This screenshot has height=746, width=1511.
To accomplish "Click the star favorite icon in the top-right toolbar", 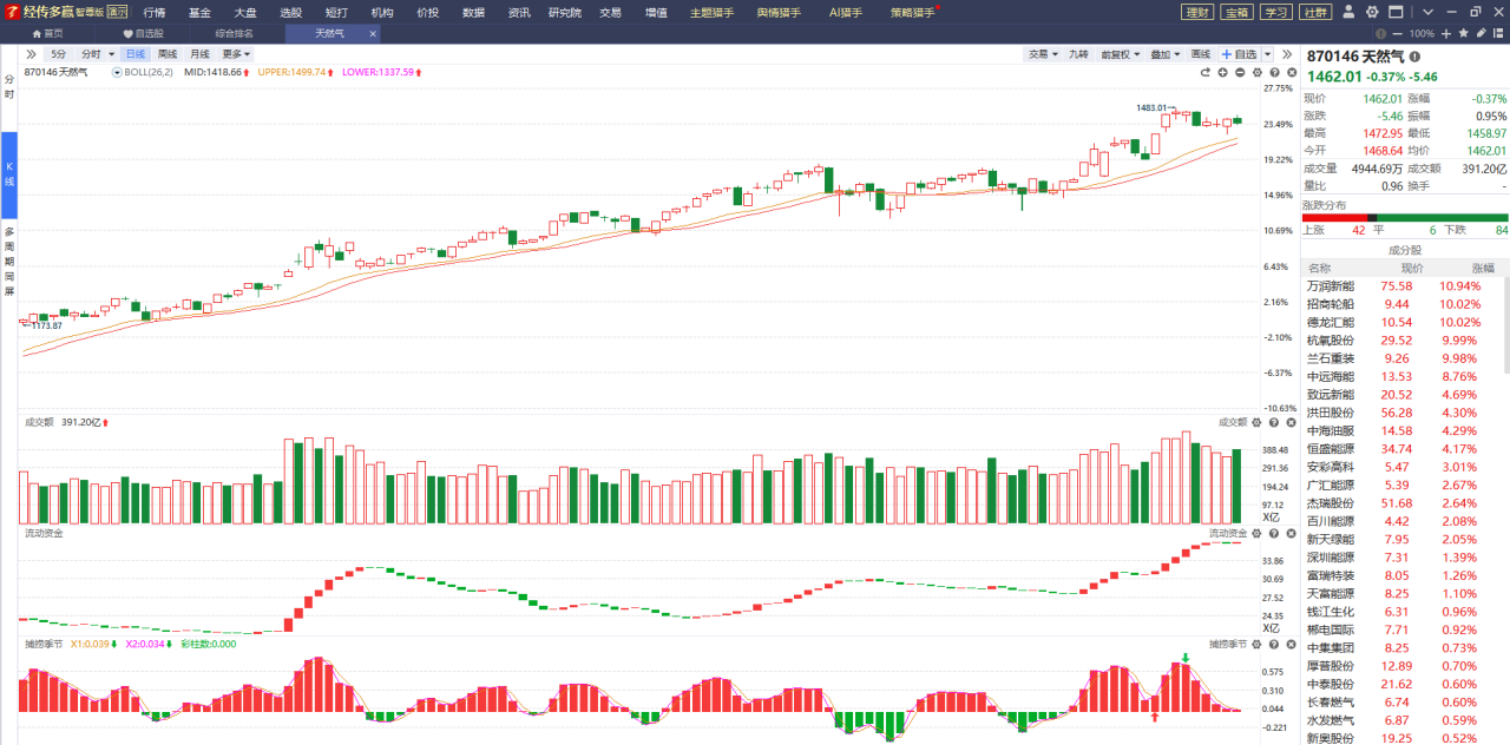I will pyautogui.click(x=1463, y=33).
